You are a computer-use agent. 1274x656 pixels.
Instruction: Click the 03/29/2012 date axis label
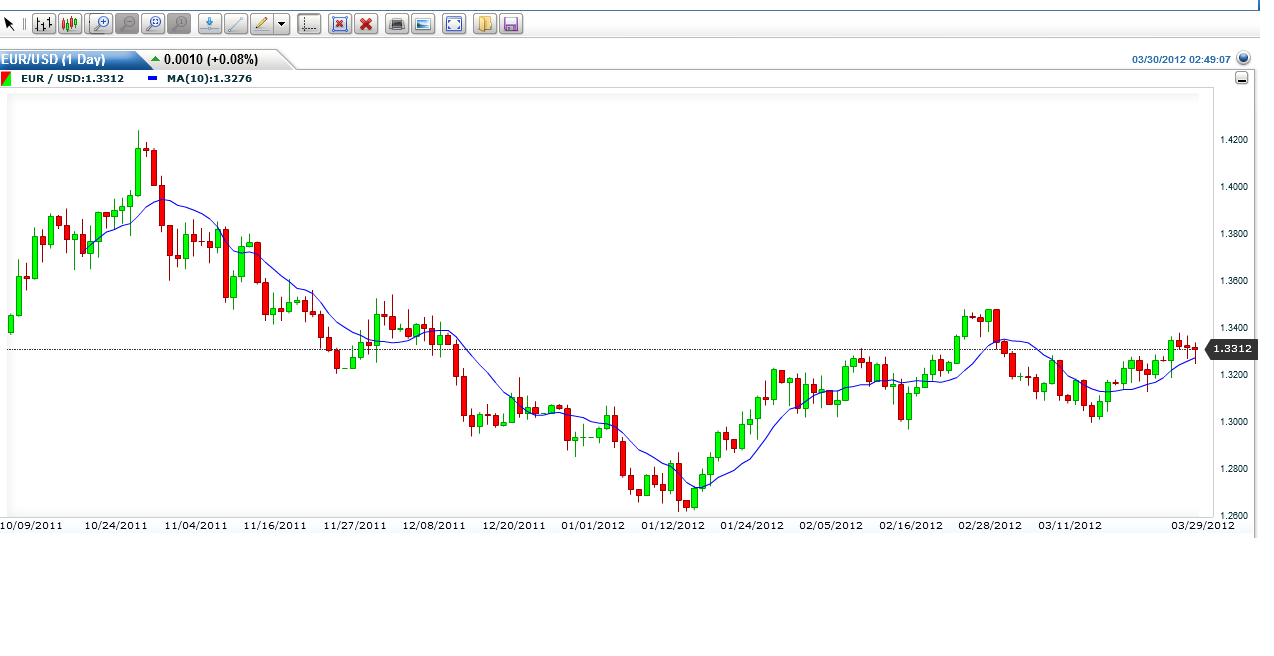tap(1204, 525)
